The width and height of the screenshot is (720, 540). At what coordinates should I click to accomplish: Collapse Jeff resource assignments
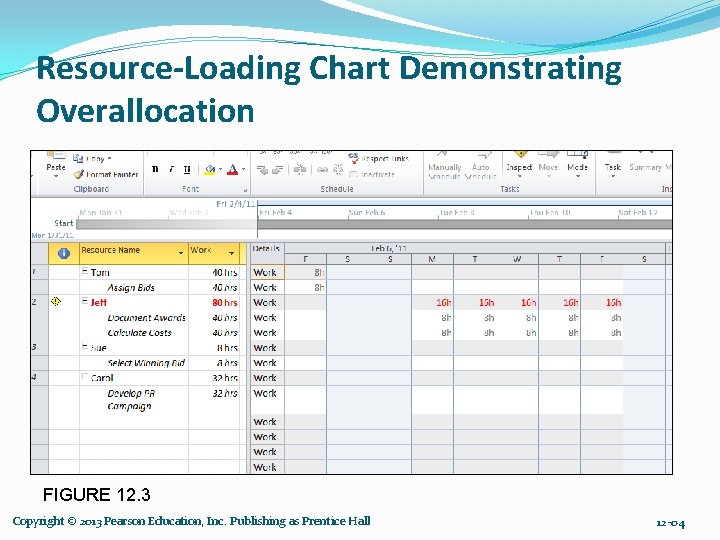click(x=84, y=301)
